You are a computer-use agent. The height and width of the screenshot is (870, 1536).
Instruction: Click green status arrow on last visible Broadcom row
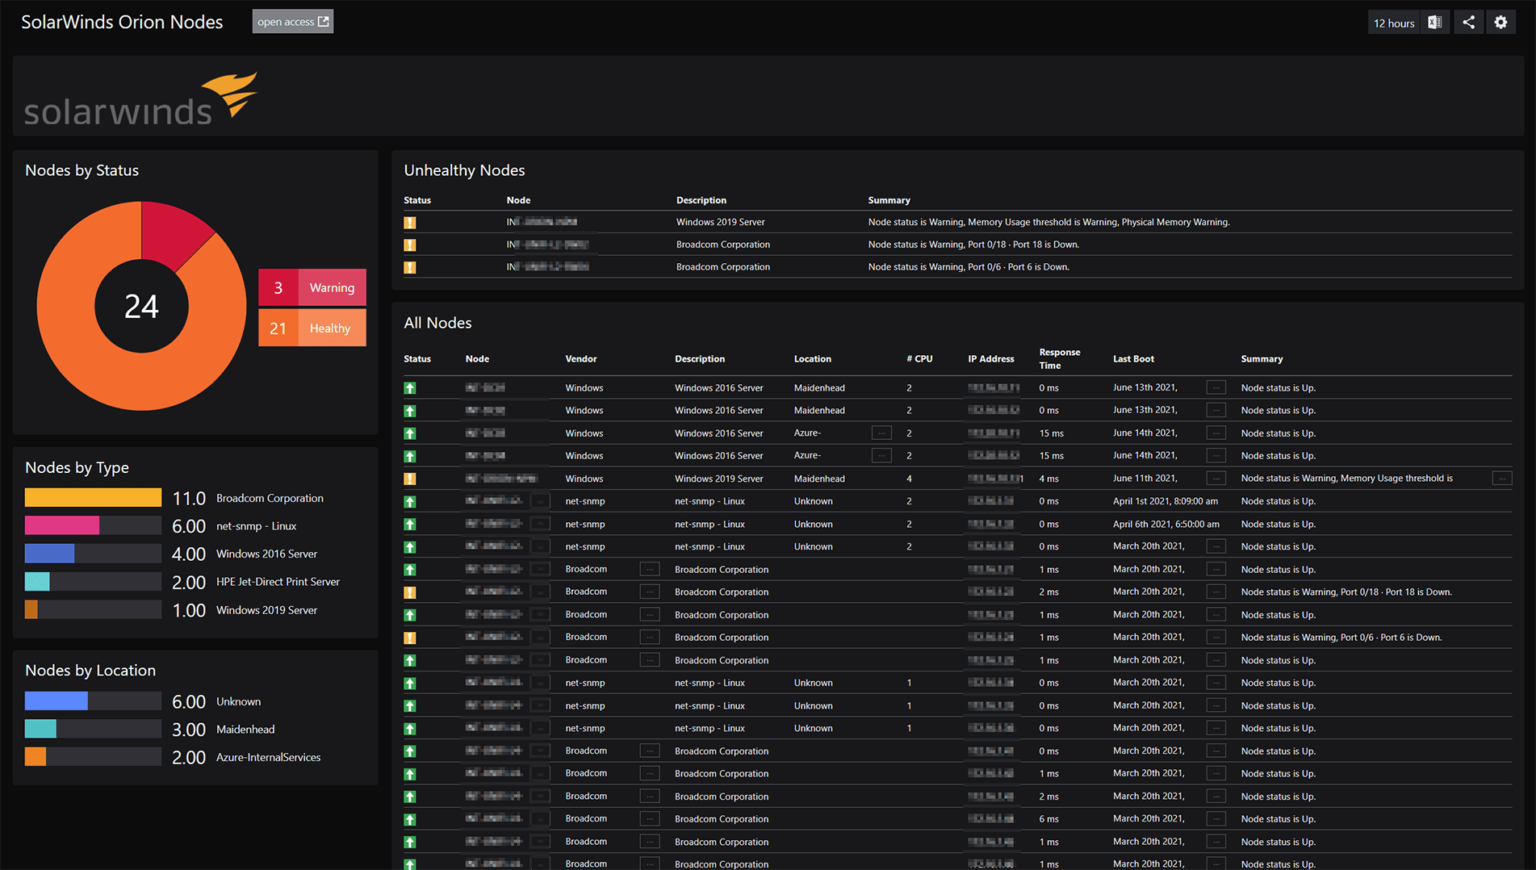click(410, 863)
